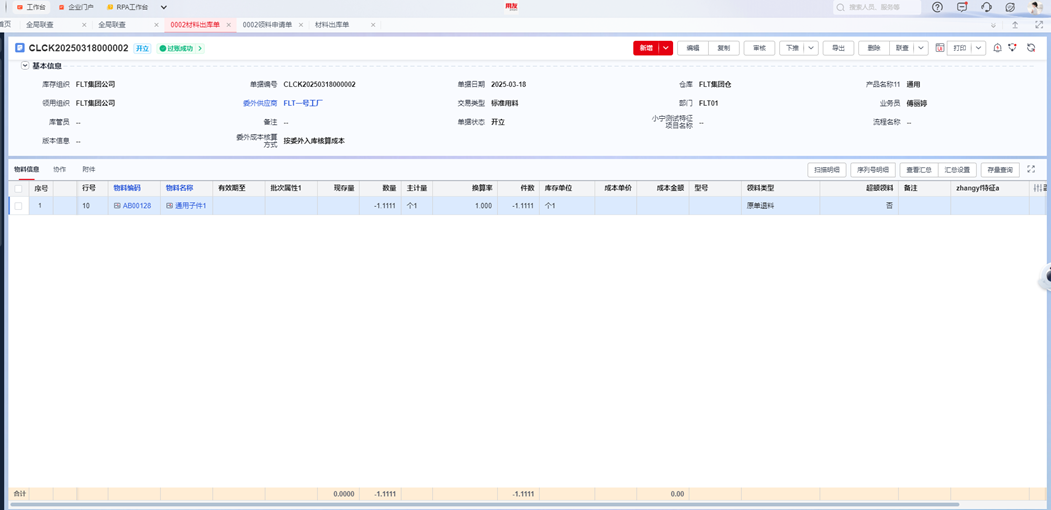Close the 0002材料出库单 tab
Image resolution: width=1051 pixels, height=510 pixels.
[229, 25]
